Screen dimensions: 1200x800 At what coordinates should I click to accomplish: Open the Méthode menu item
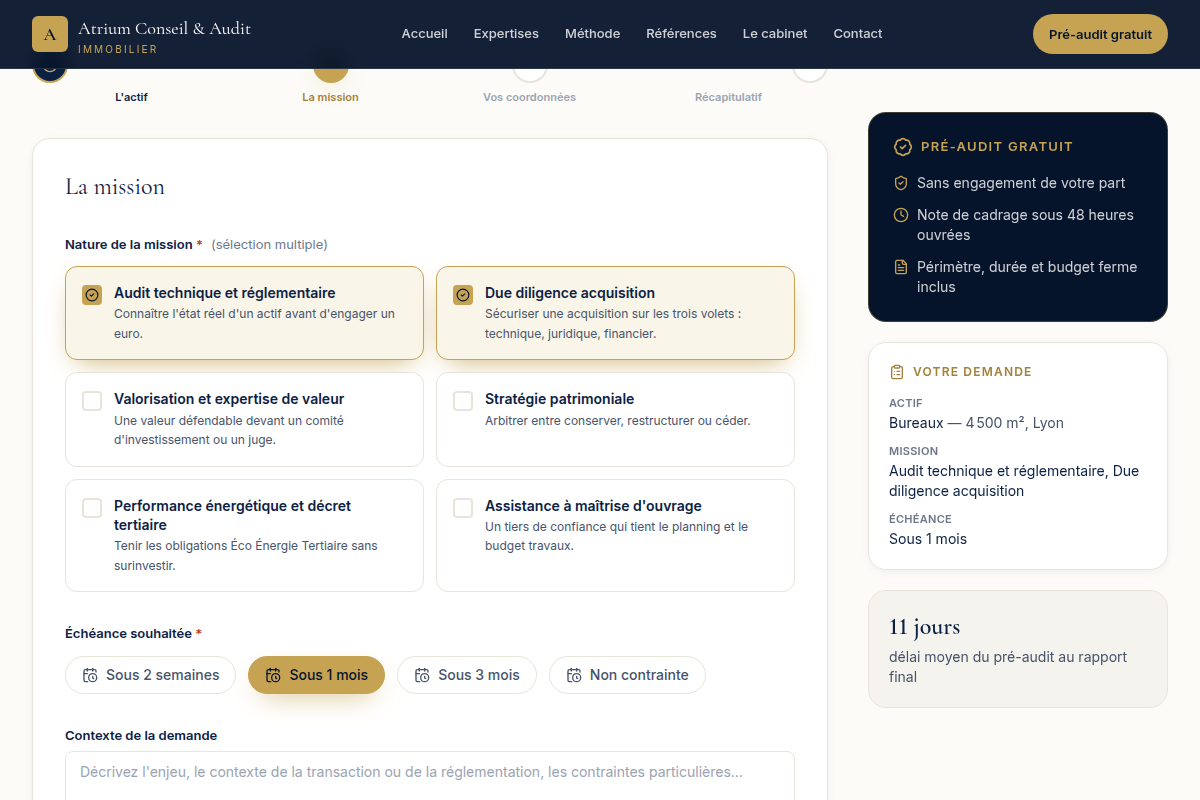pyautogui.click(x=592, y=34)
